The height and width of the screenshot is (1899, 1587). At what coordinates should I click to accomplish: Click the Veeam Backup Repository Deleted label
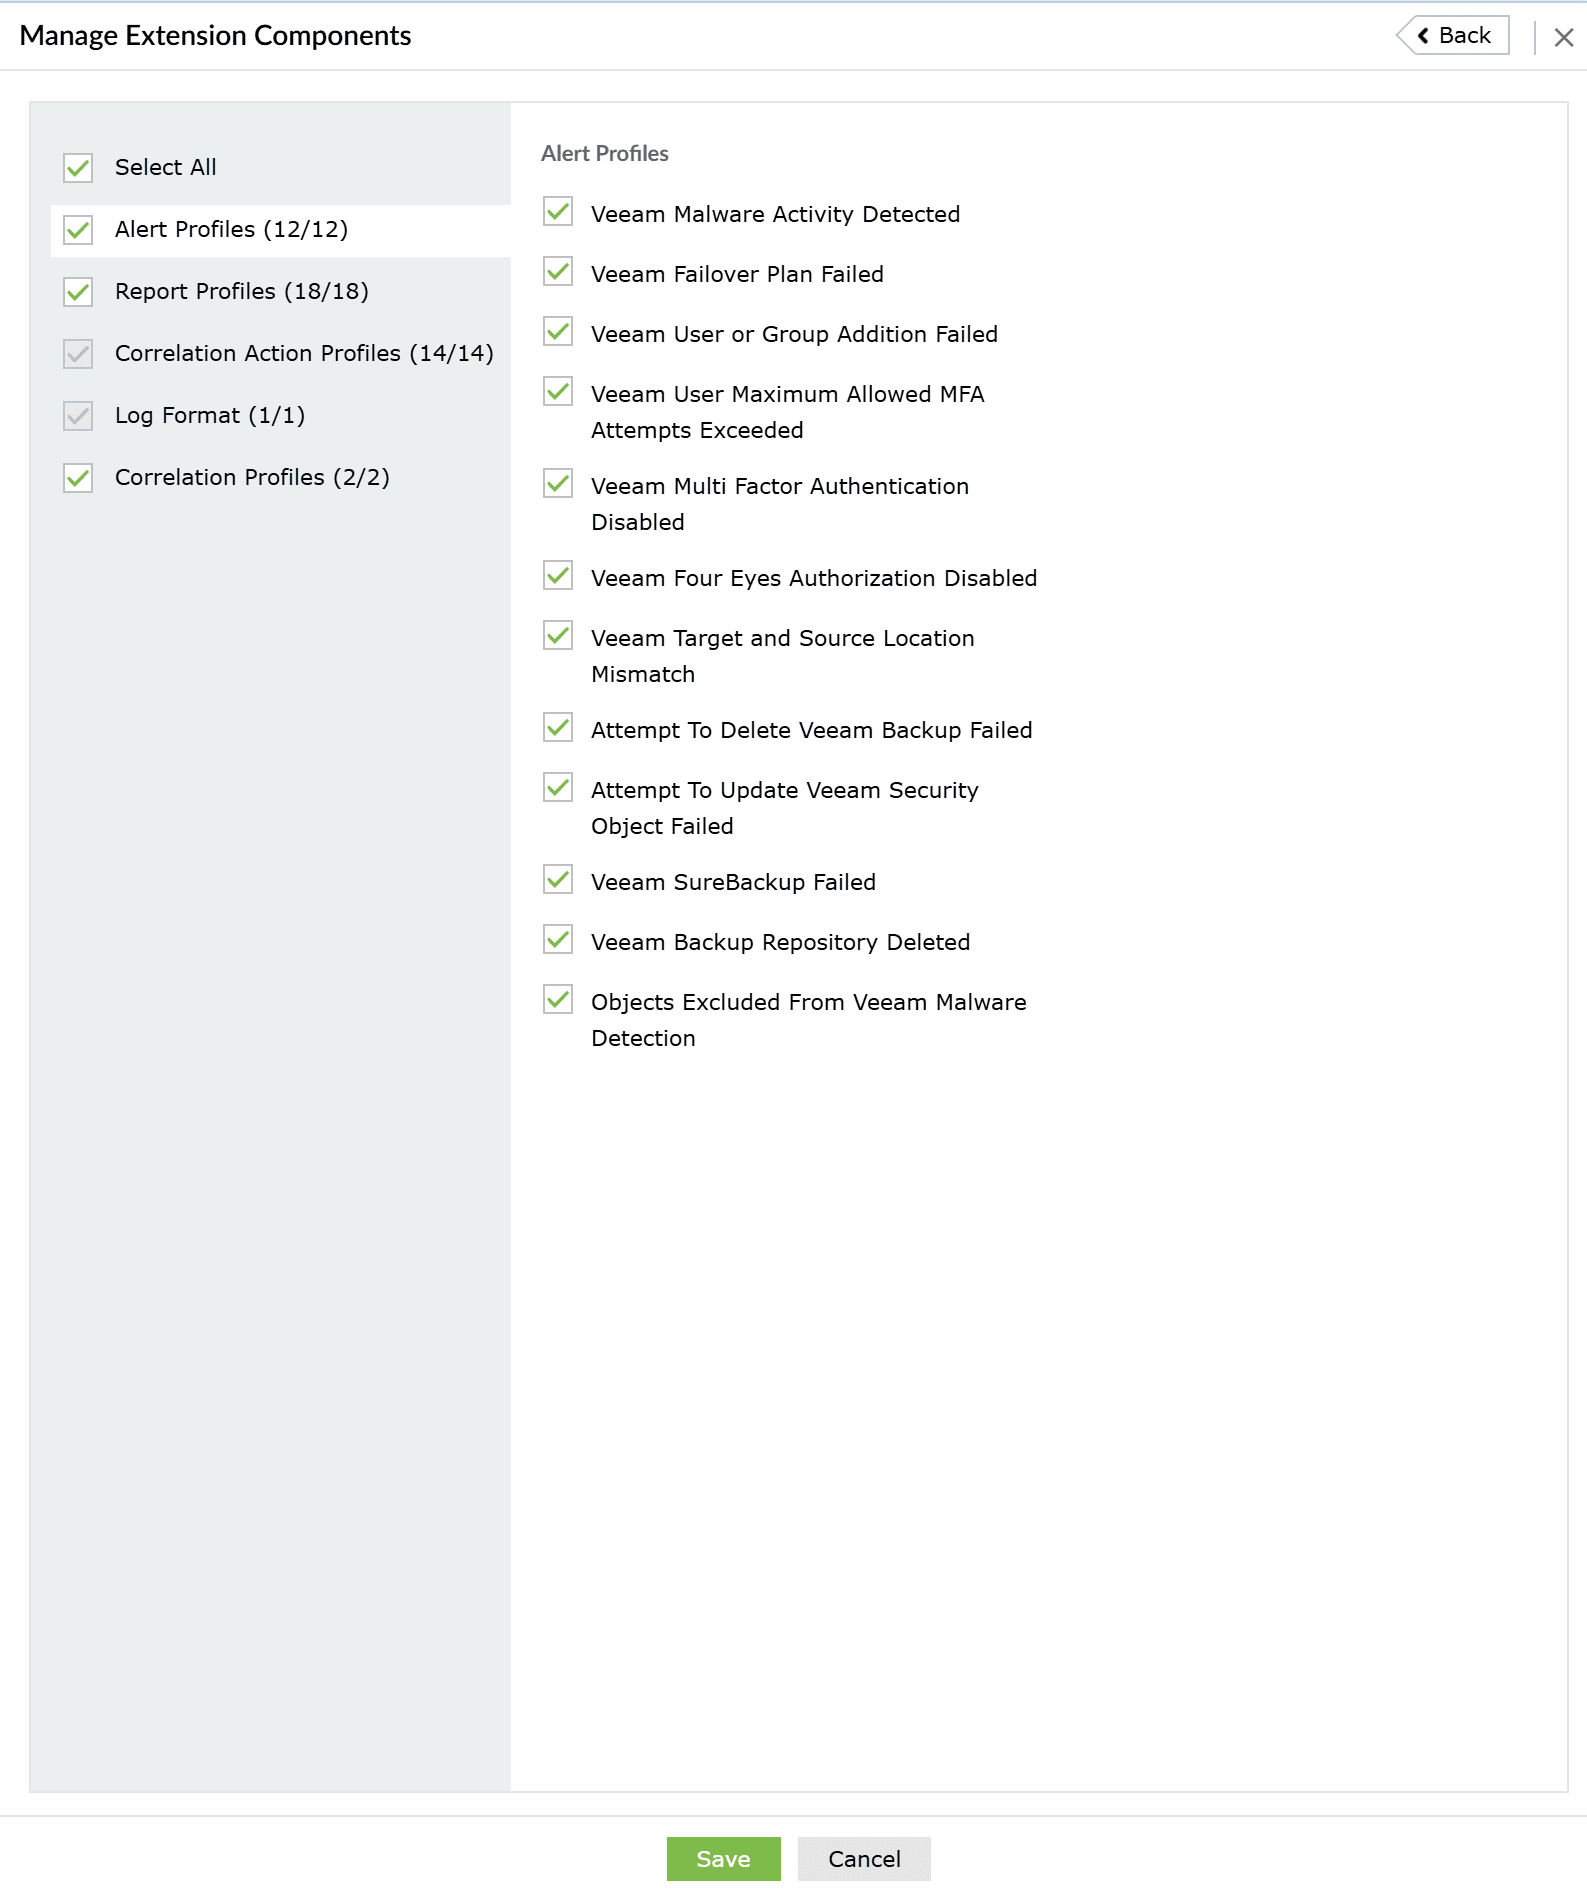pyautogui.click(x=780, y=942)
